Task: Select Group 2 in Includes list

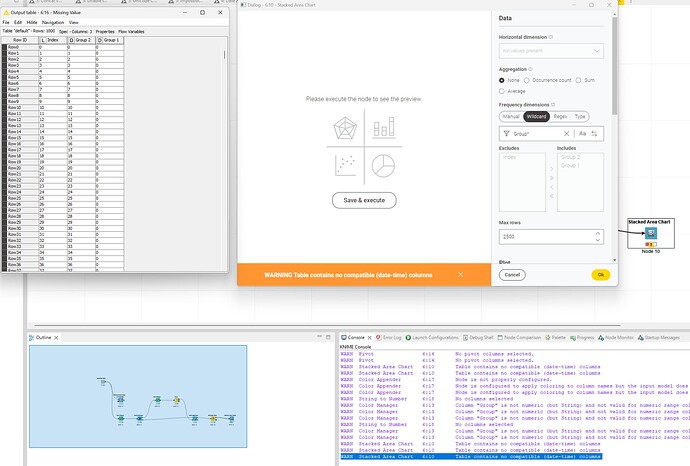Action: coord(570,157)
